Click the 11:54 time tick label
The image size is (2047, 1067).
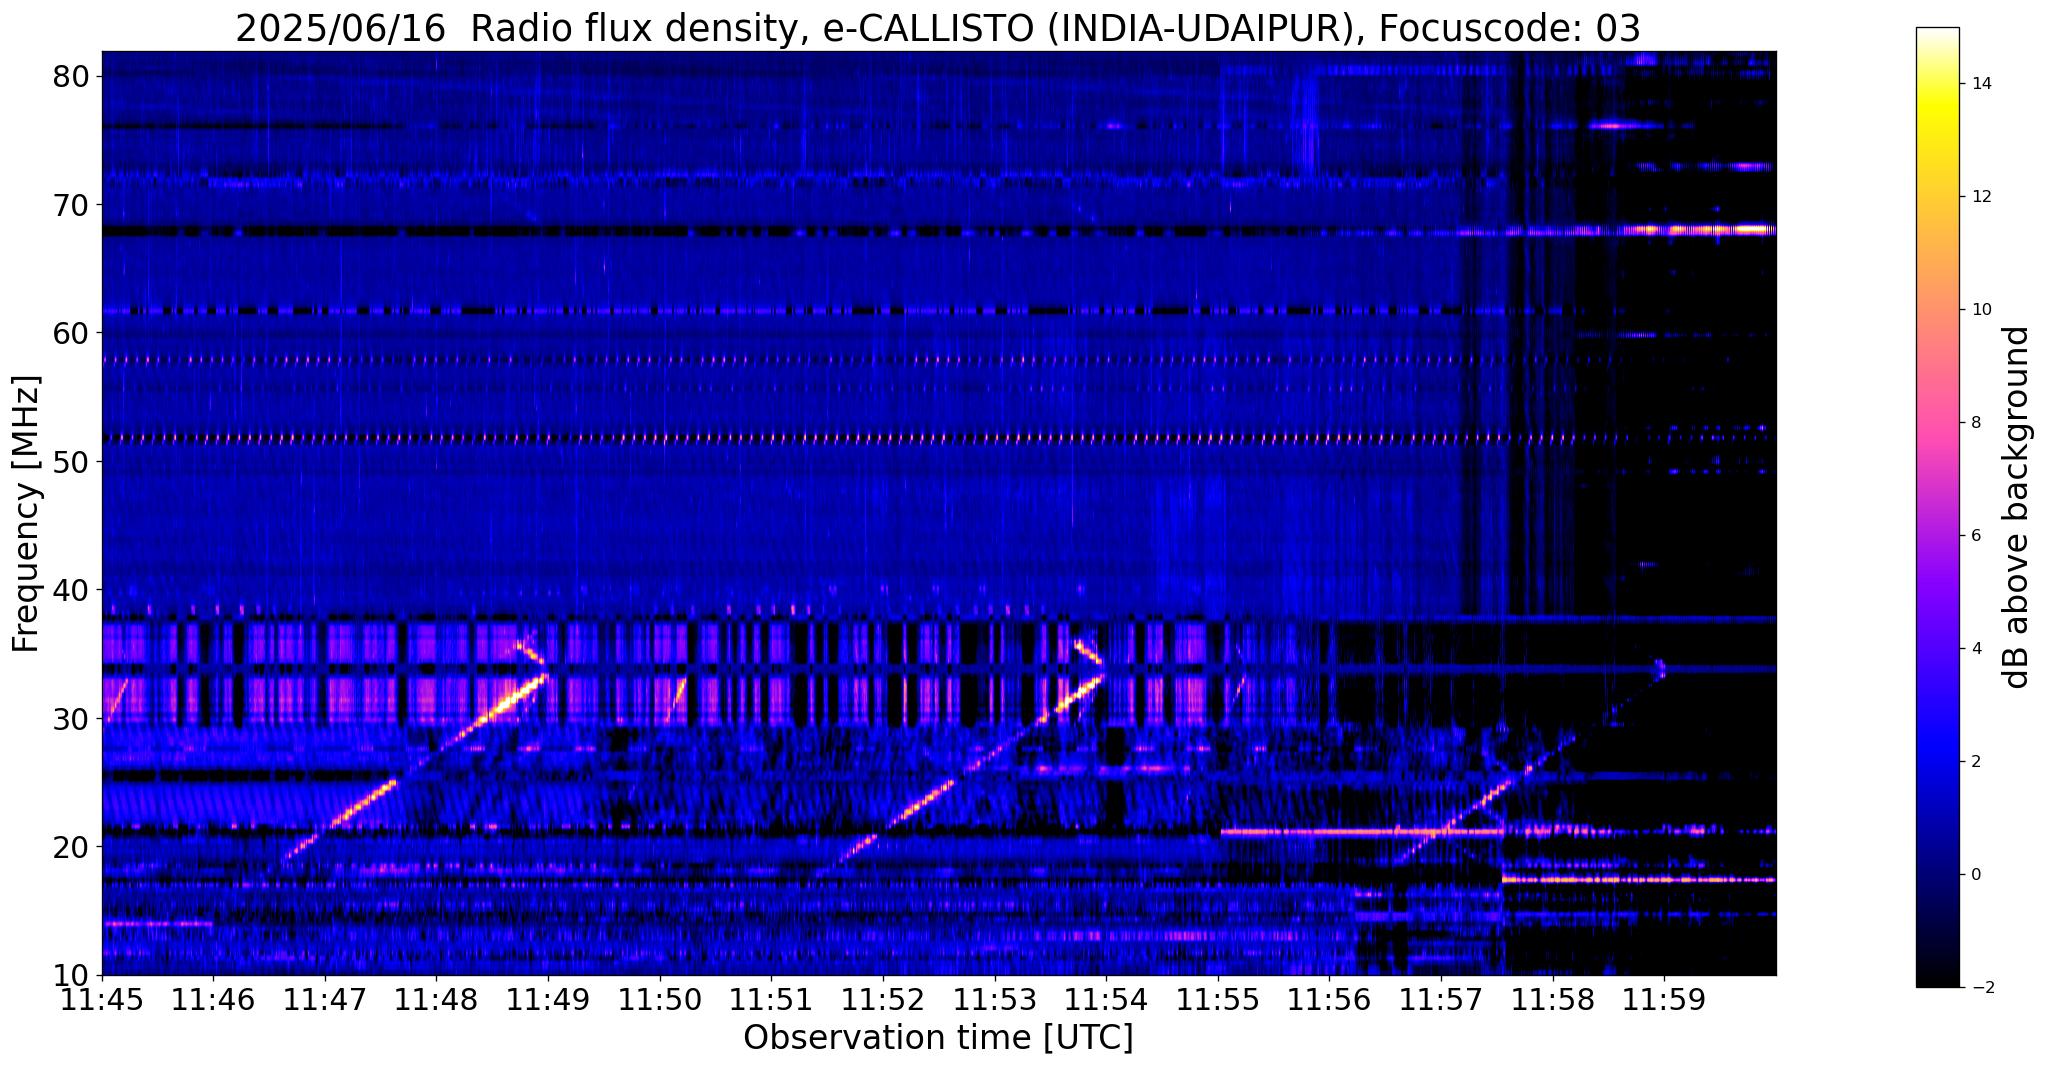point(1106,1000)
